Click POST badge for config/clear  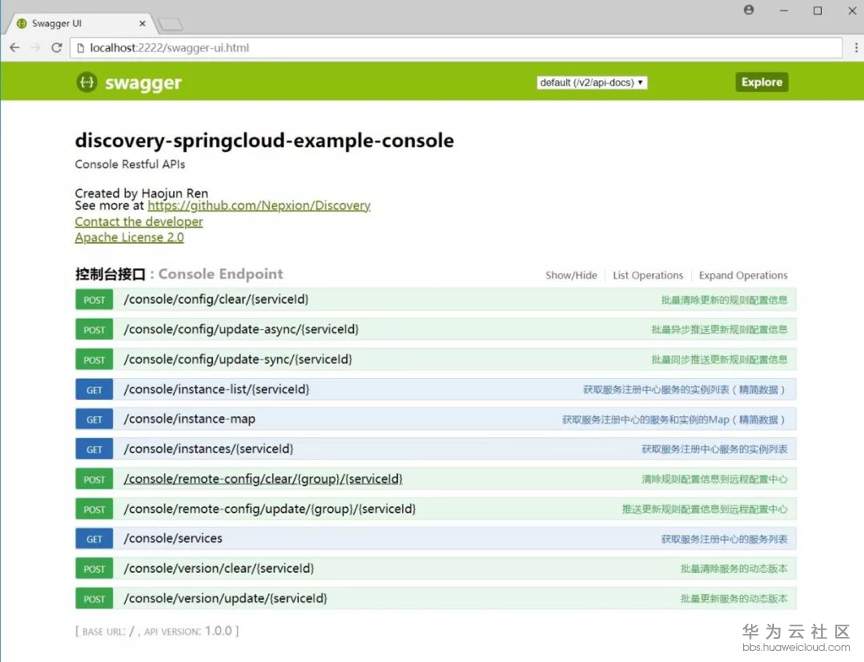(94, 300)
